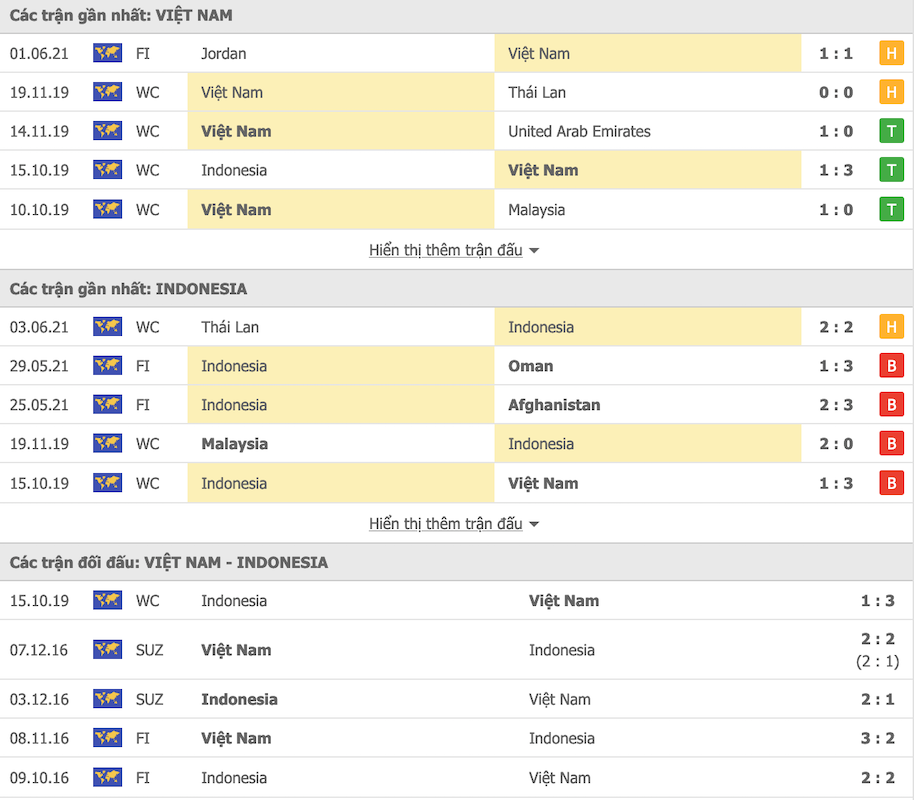
Task: Click the world flag icon for Jordan match
Action: [107, 53]
